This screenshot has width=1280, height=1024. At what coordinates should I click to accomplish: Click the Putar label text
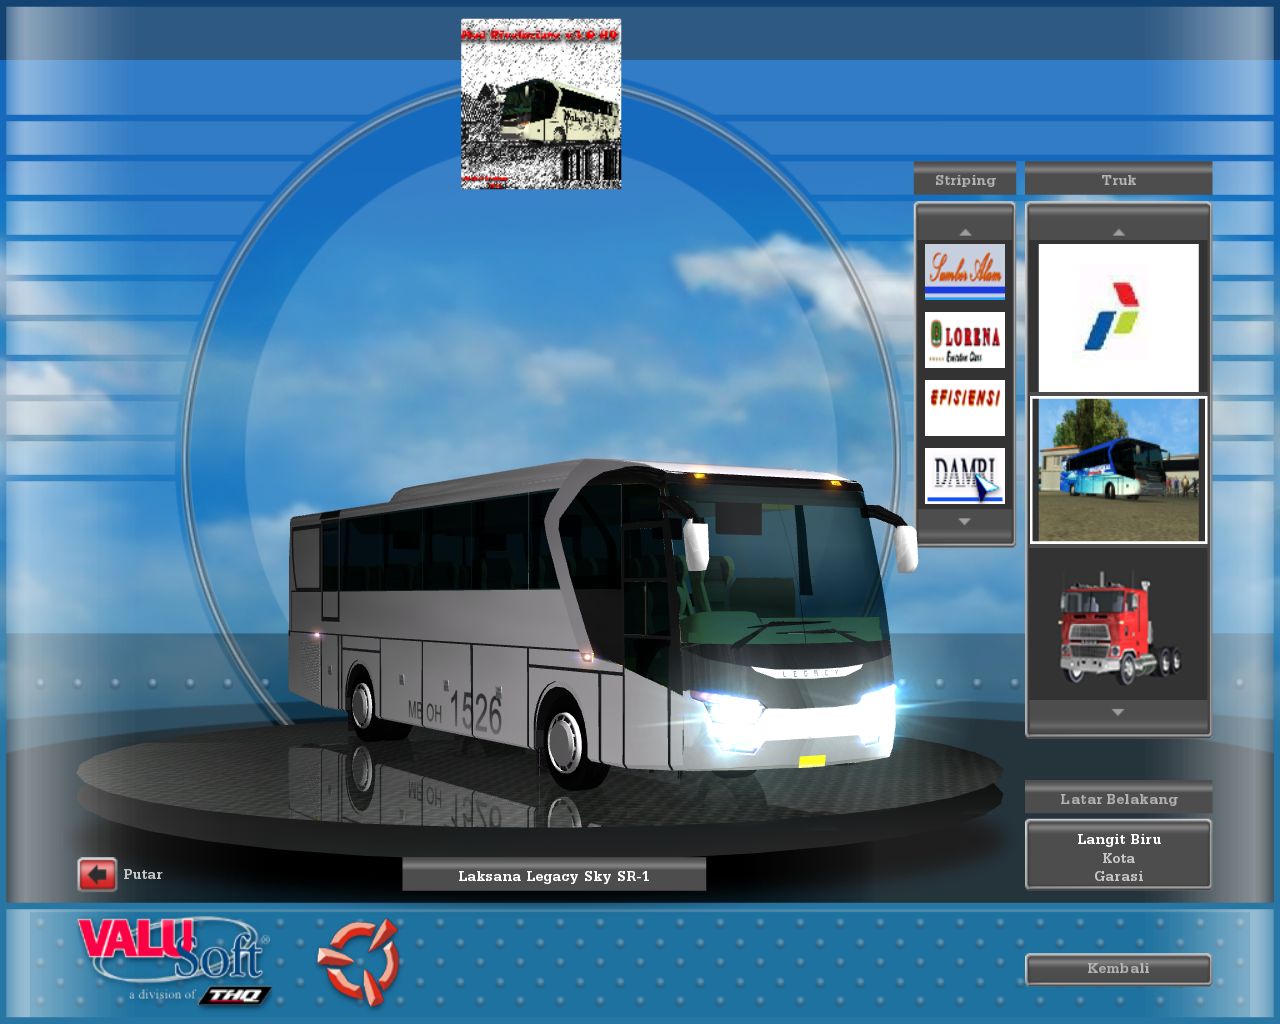tap(143, 874)
